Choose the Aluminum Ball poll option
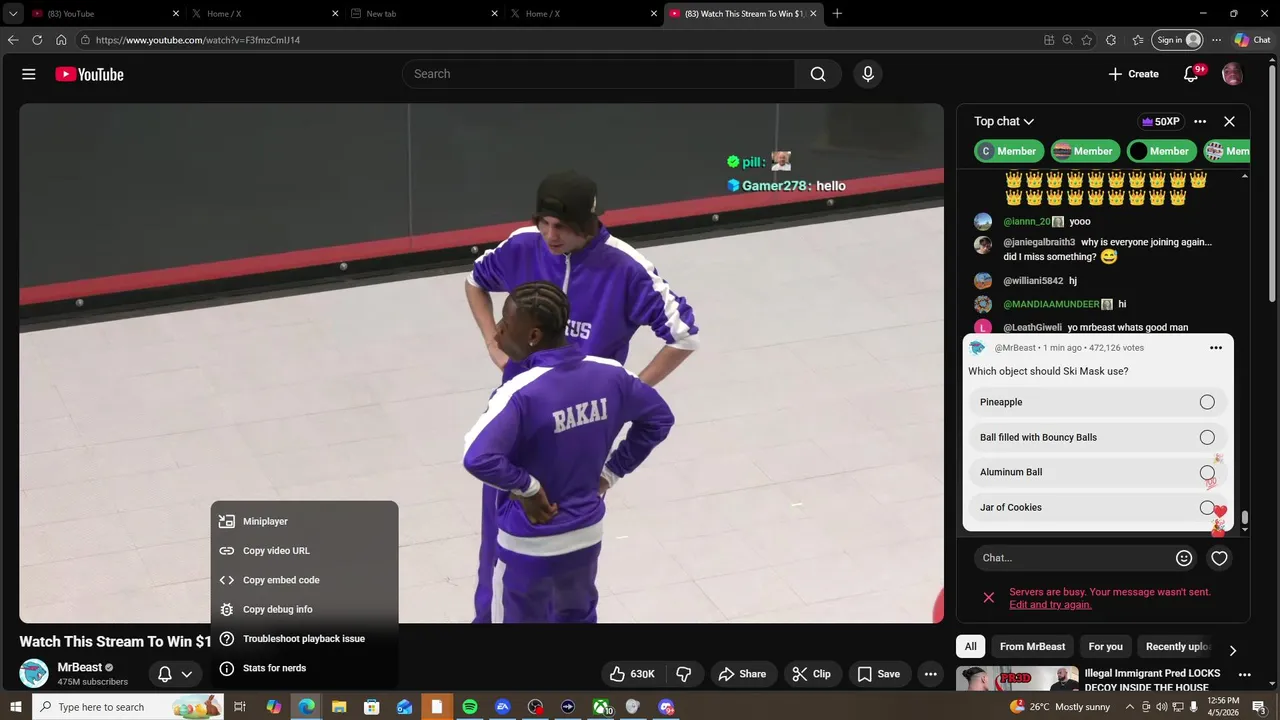Screen dimensions: 1280x720 (x=1097, y=472)
